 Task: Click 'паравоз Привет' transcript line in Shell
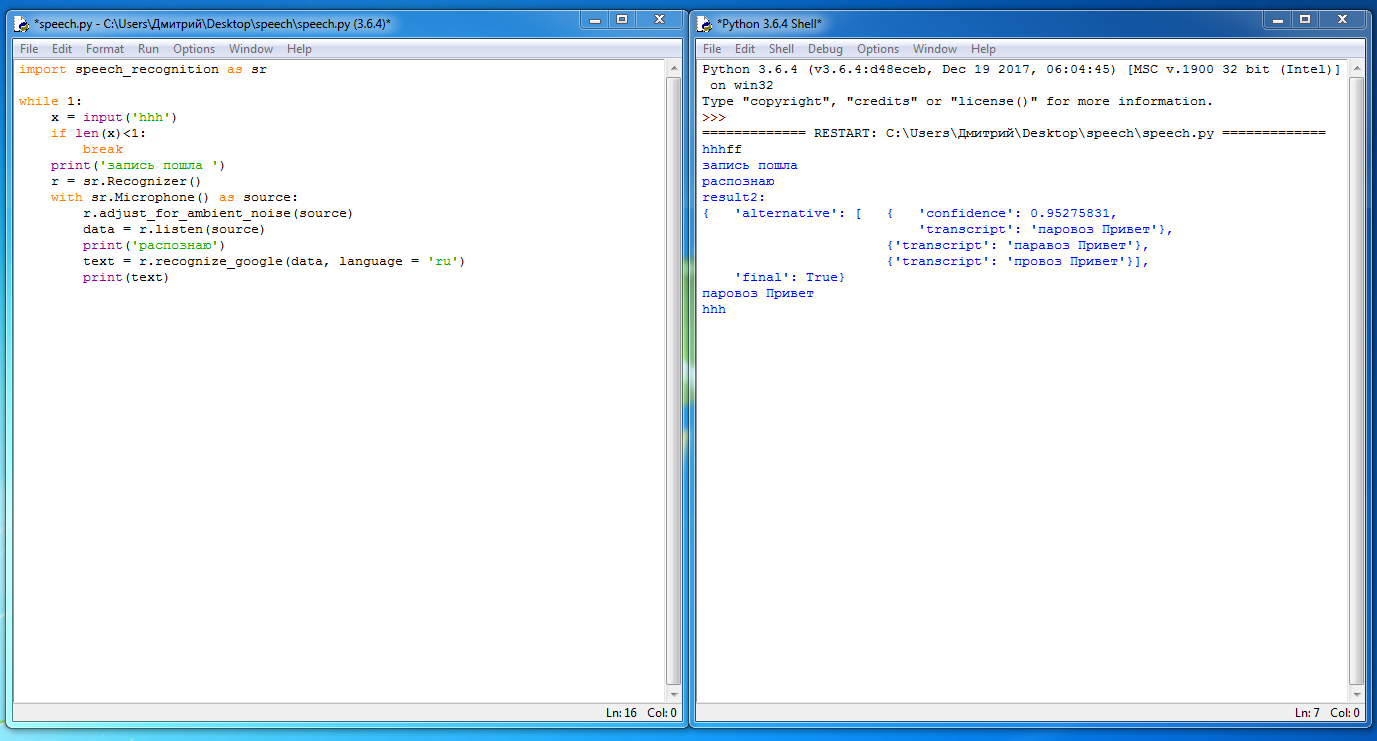pyautogui.click(x=1018, y=246)
